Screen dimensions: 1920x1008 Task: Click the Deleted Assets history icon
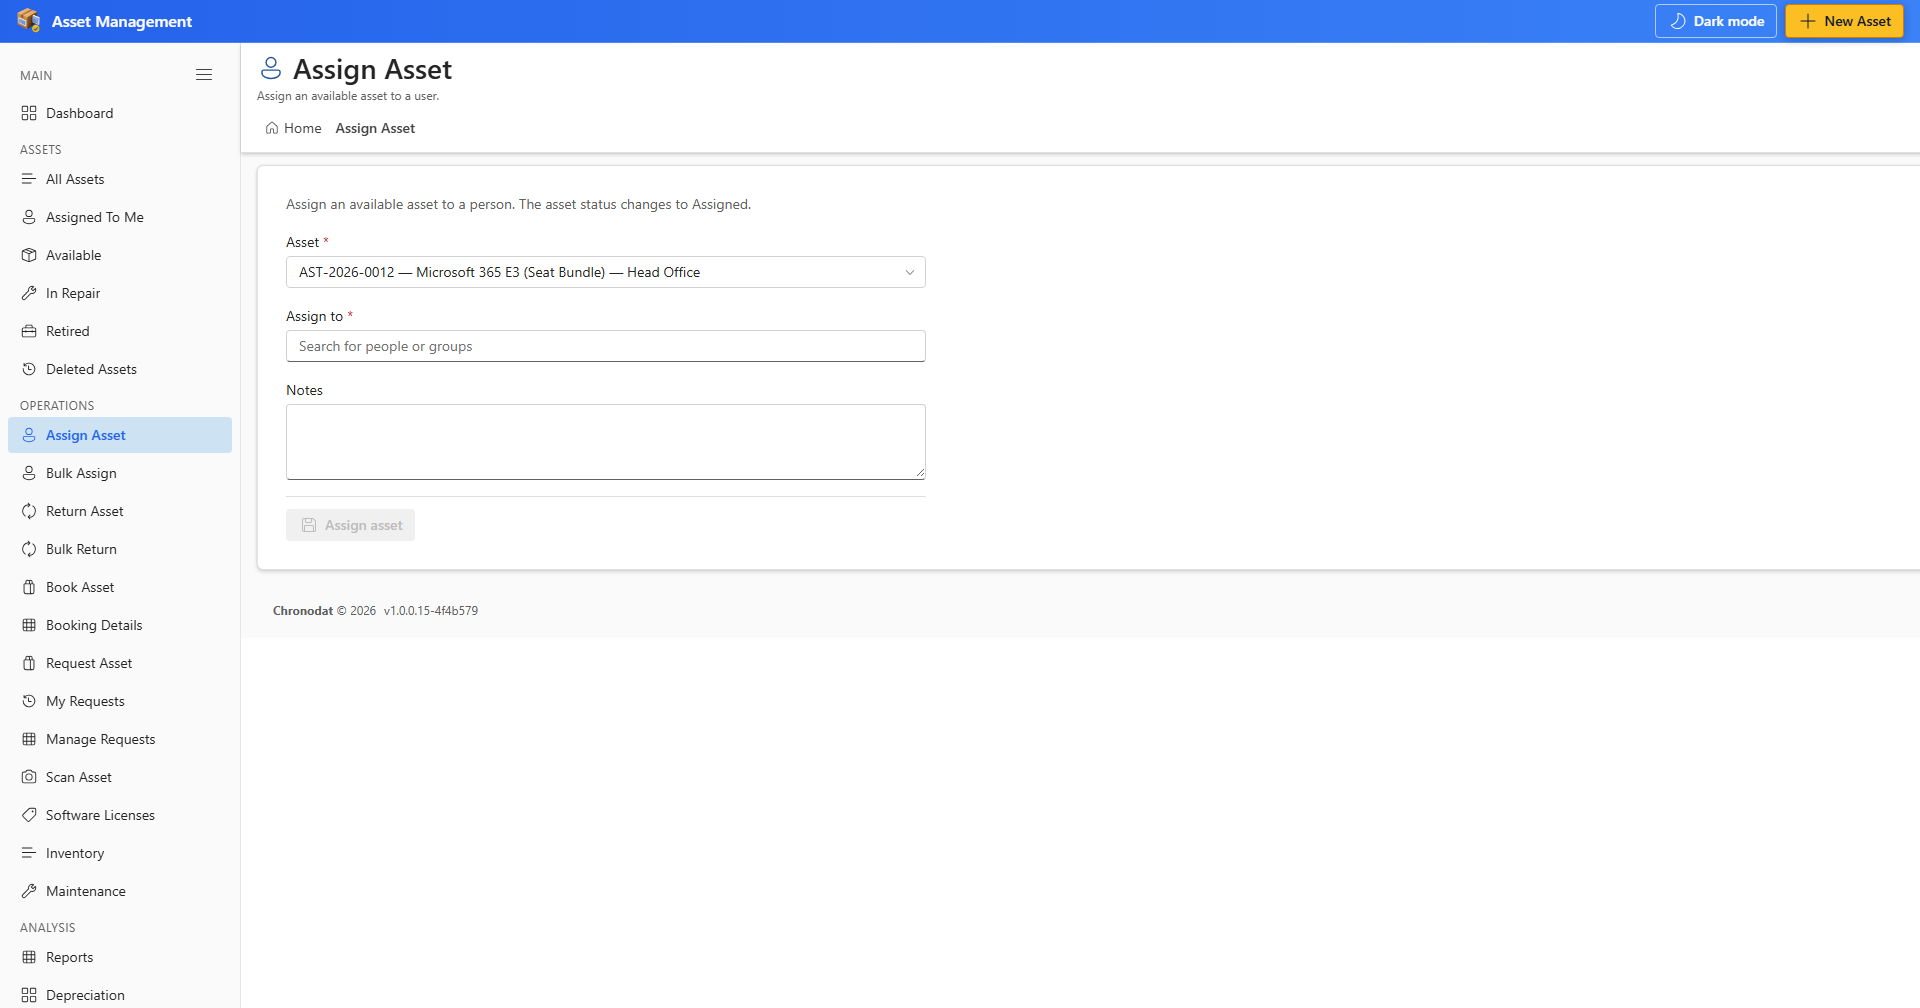(x=29, y=369)
